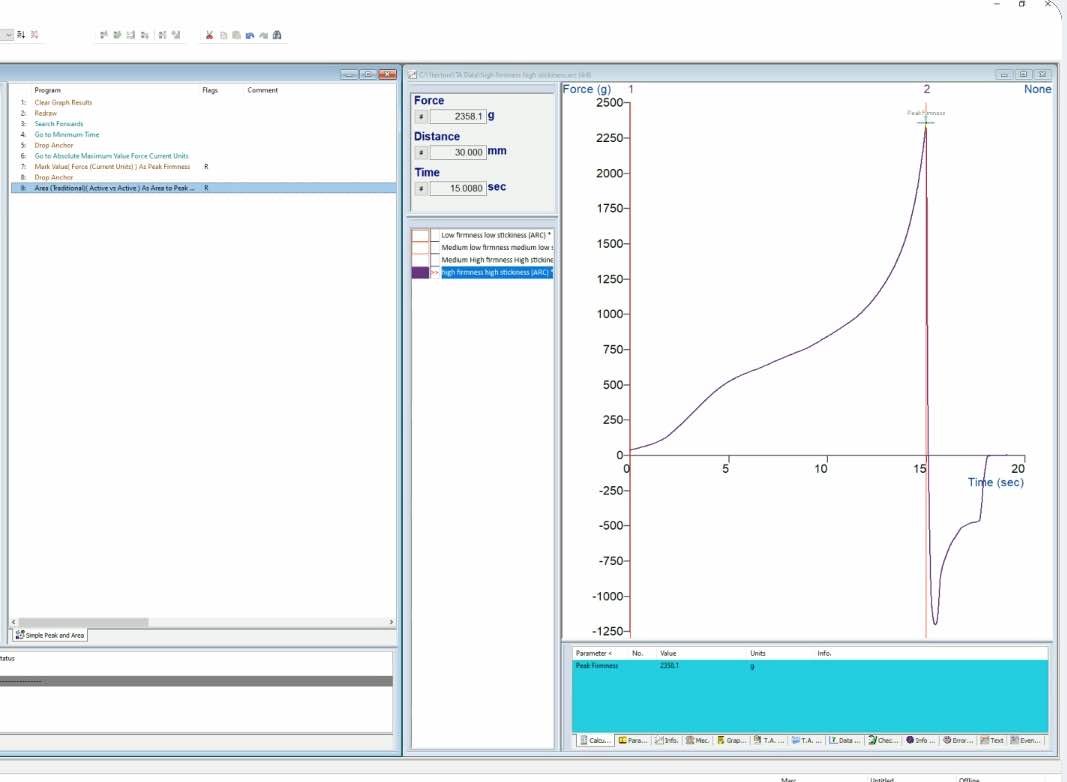This screenshot has height=782, width=1067.
Task: Open the Simple Peak and Area tab
Action: [x=50, y=634]
